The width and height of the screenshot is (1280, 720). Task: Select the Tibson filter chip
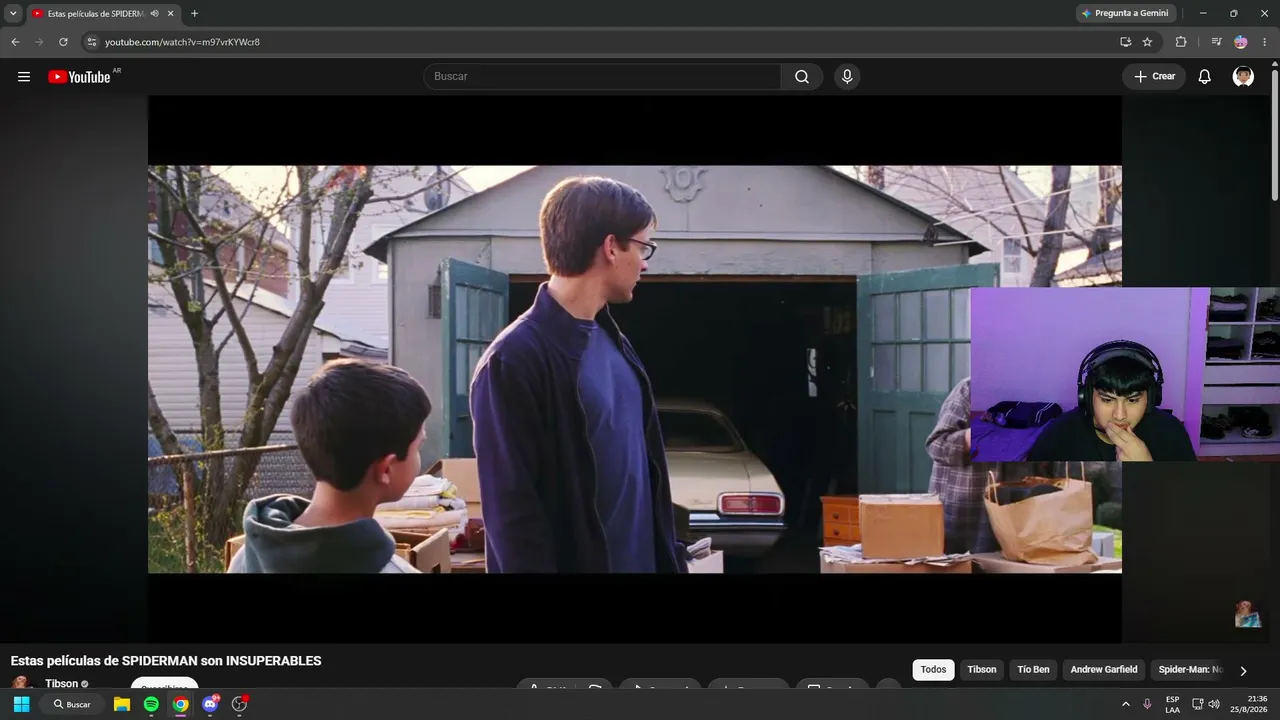[x=982, y=670]
